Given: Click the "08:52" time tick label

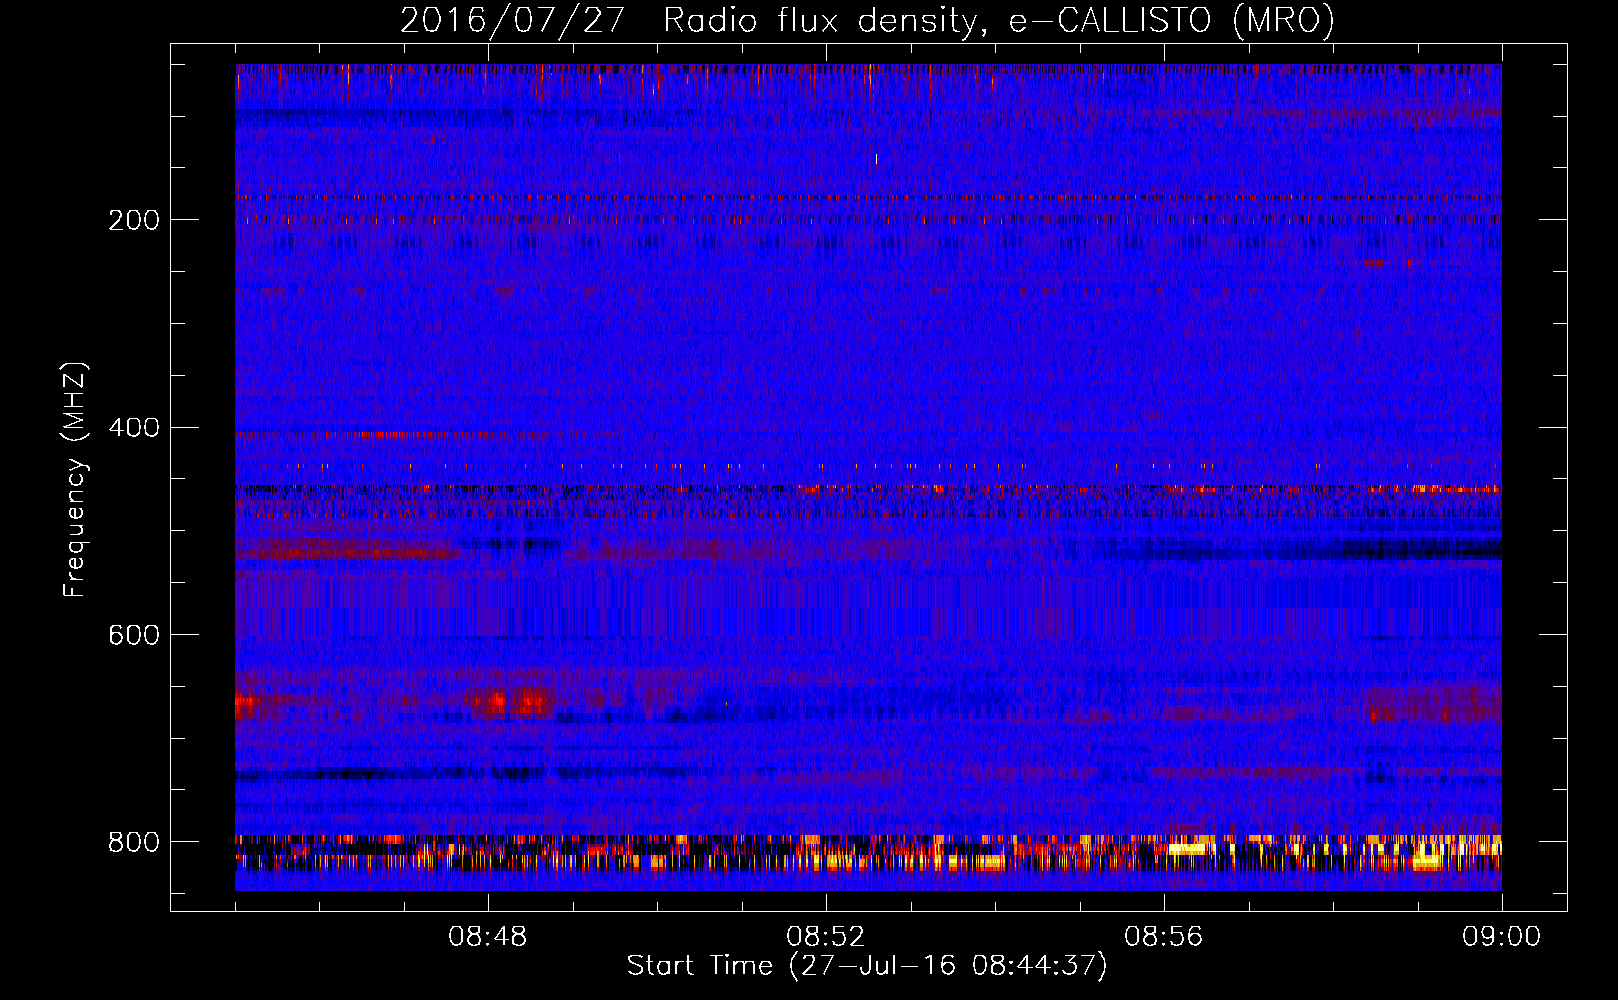Looking at the screenshot, I should (x=826, y=937).
